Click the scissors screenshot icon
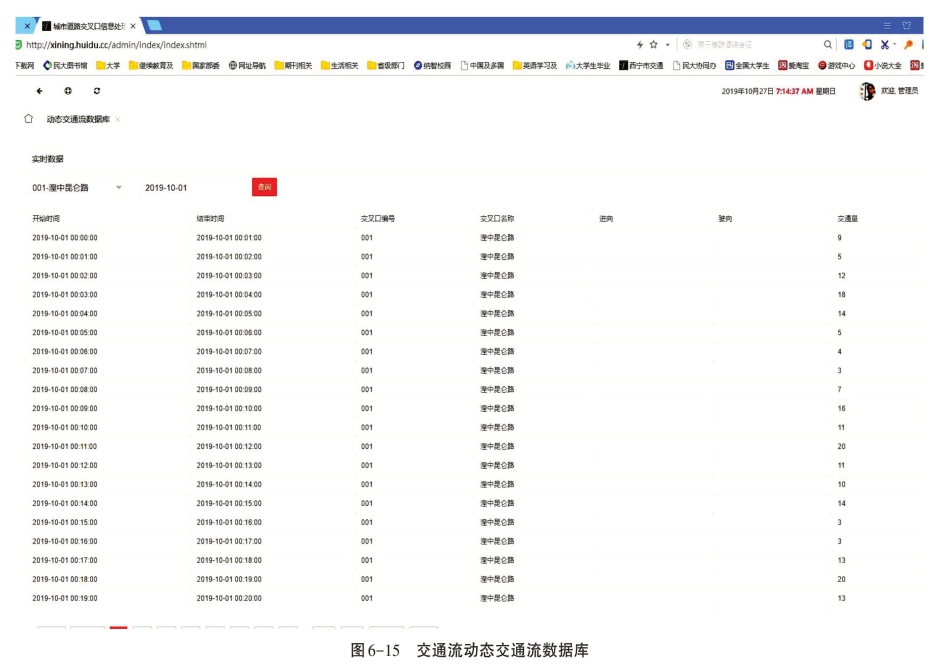934x670 pixels. coord(885,45)
